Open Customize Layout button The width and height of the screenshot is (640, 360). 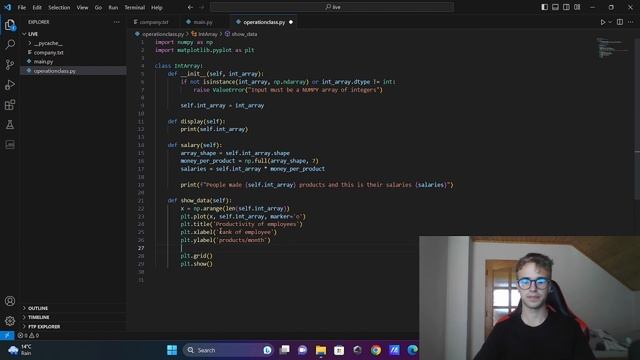click(x=577, y=7)
